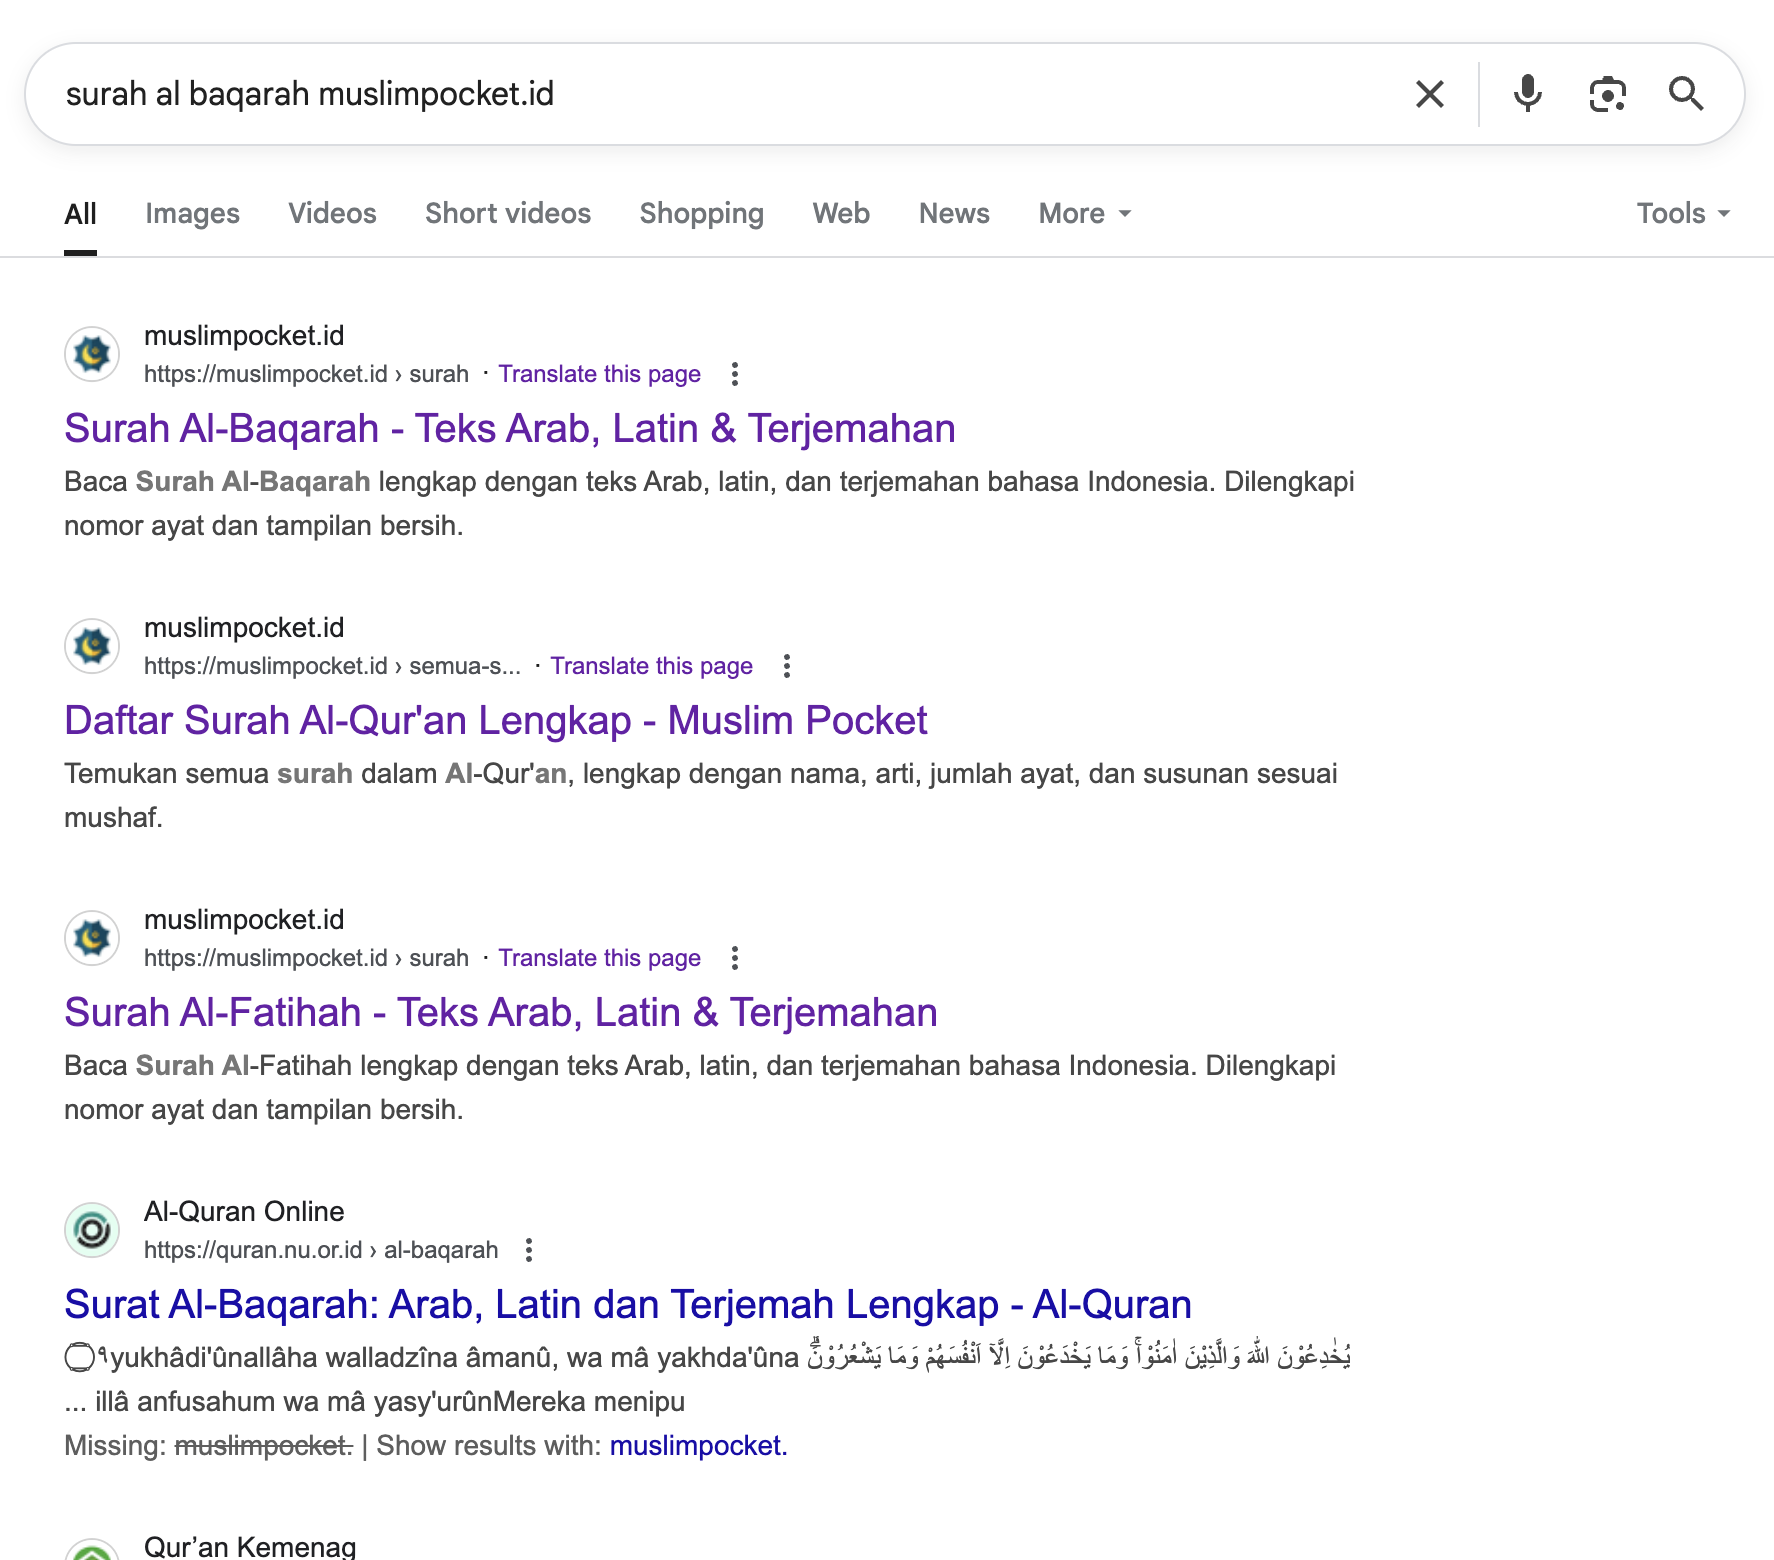Select the Videos search filter
Viewport: 1774px width, 1560px height.
pyautogui.click(x=332, y=213)
